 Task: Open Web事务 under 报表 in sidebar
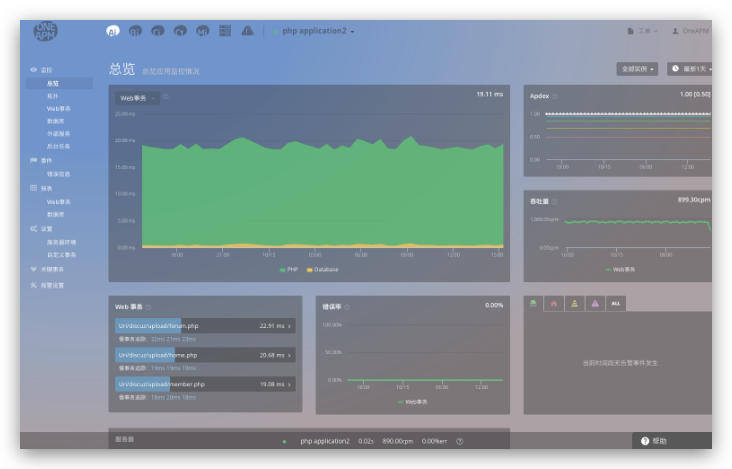point(59,202)
